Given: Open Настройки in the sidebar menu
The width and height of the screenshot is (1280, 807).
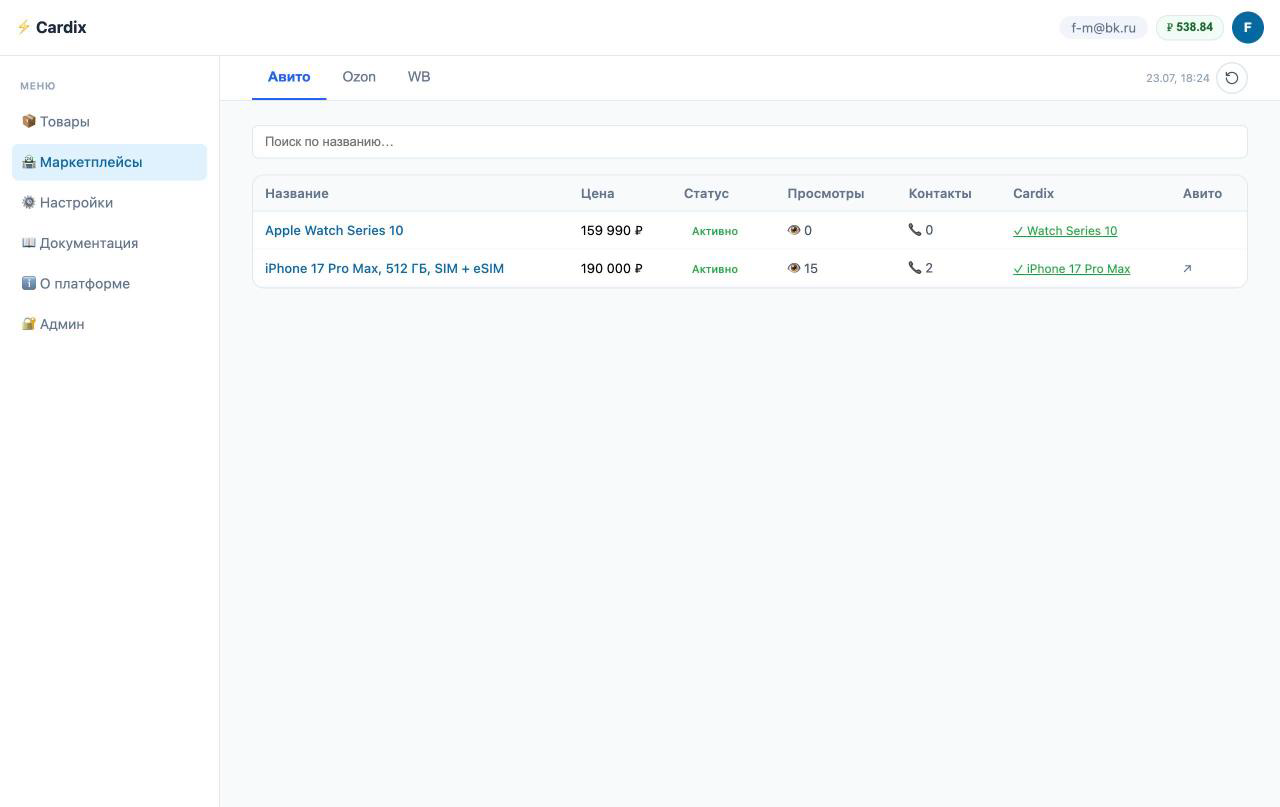Looking at the screenshot, I should pyautogui.click(x=109, y=202).
